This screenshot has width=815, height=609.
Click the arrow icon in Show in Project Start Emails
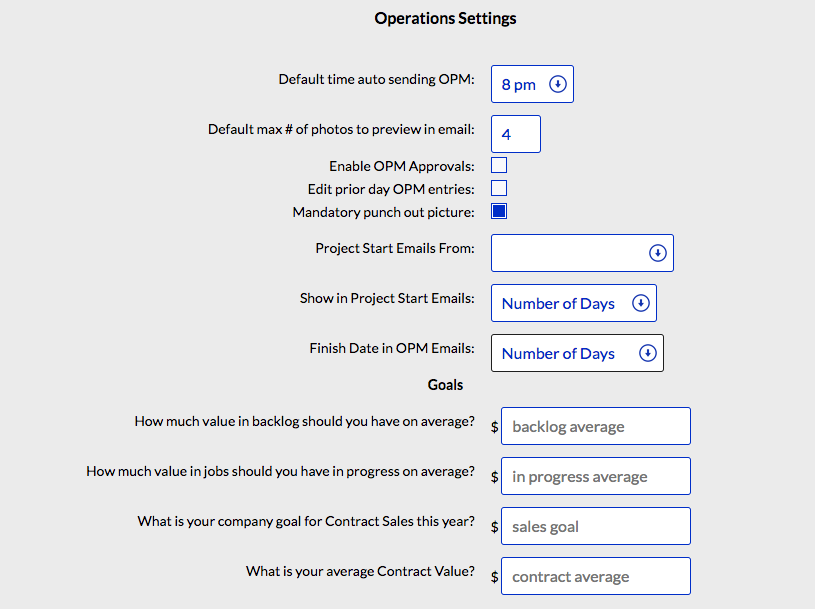[640, 303]
